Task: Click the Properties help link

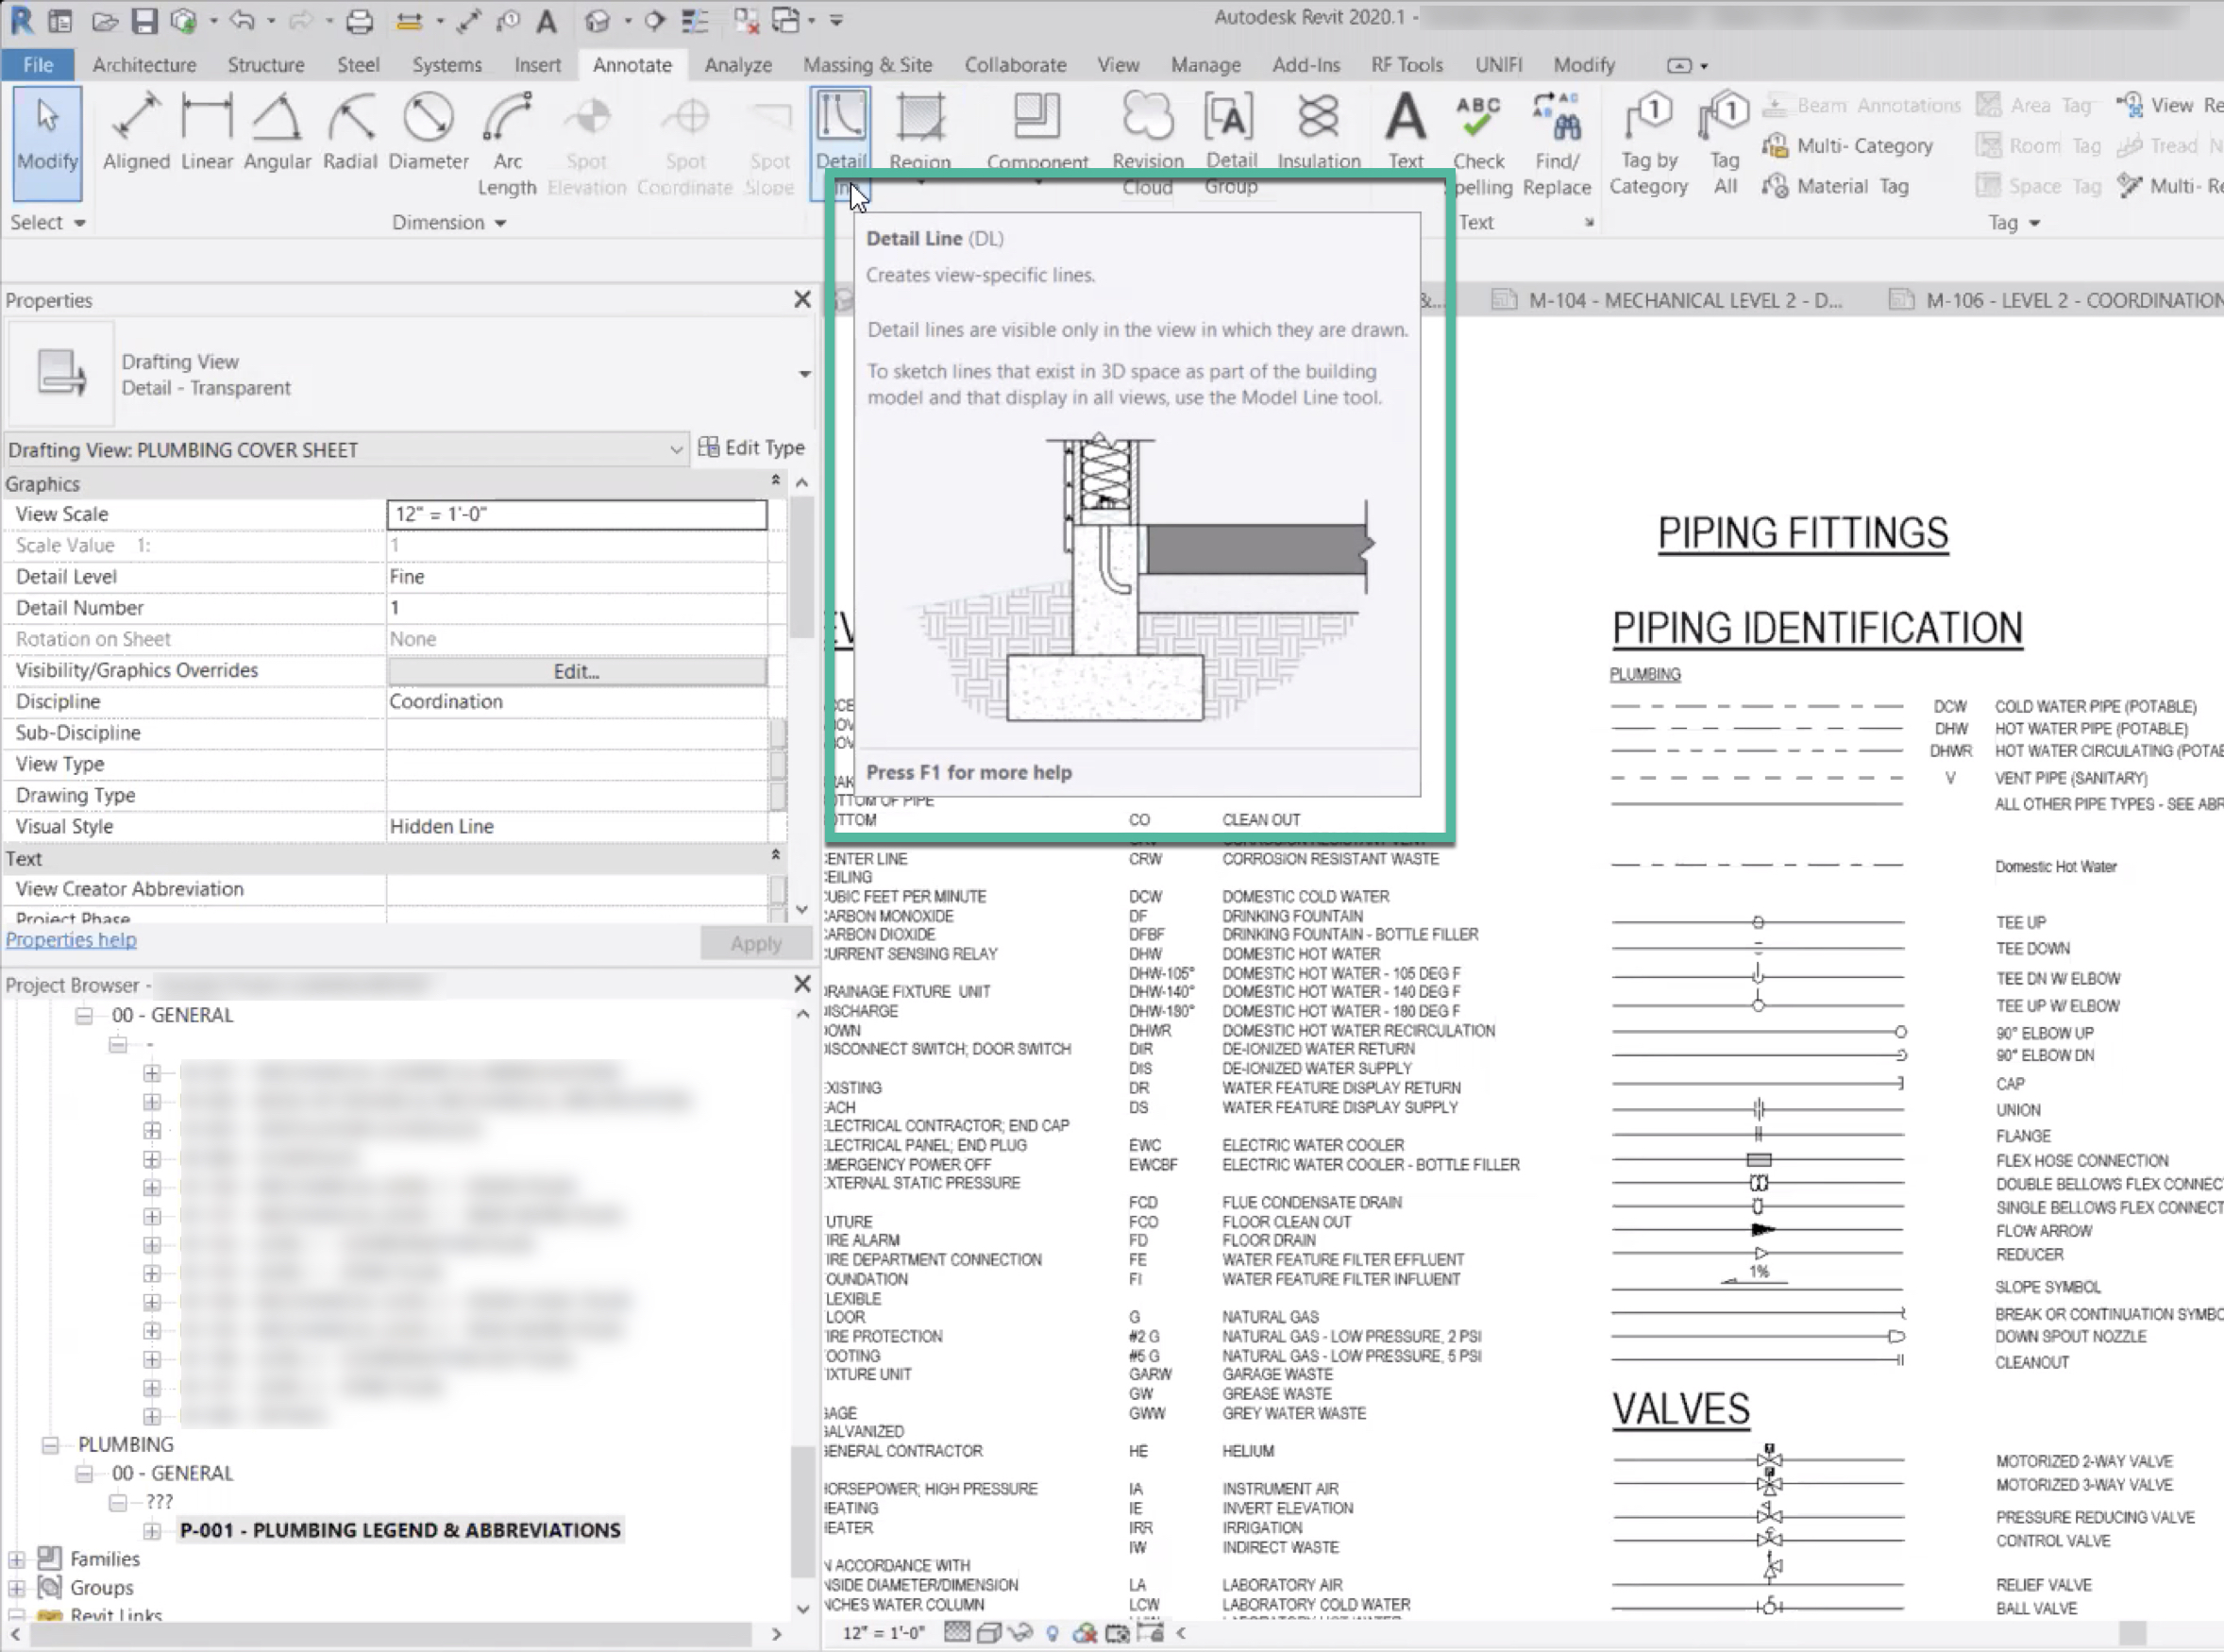Action: click(70, 938)
